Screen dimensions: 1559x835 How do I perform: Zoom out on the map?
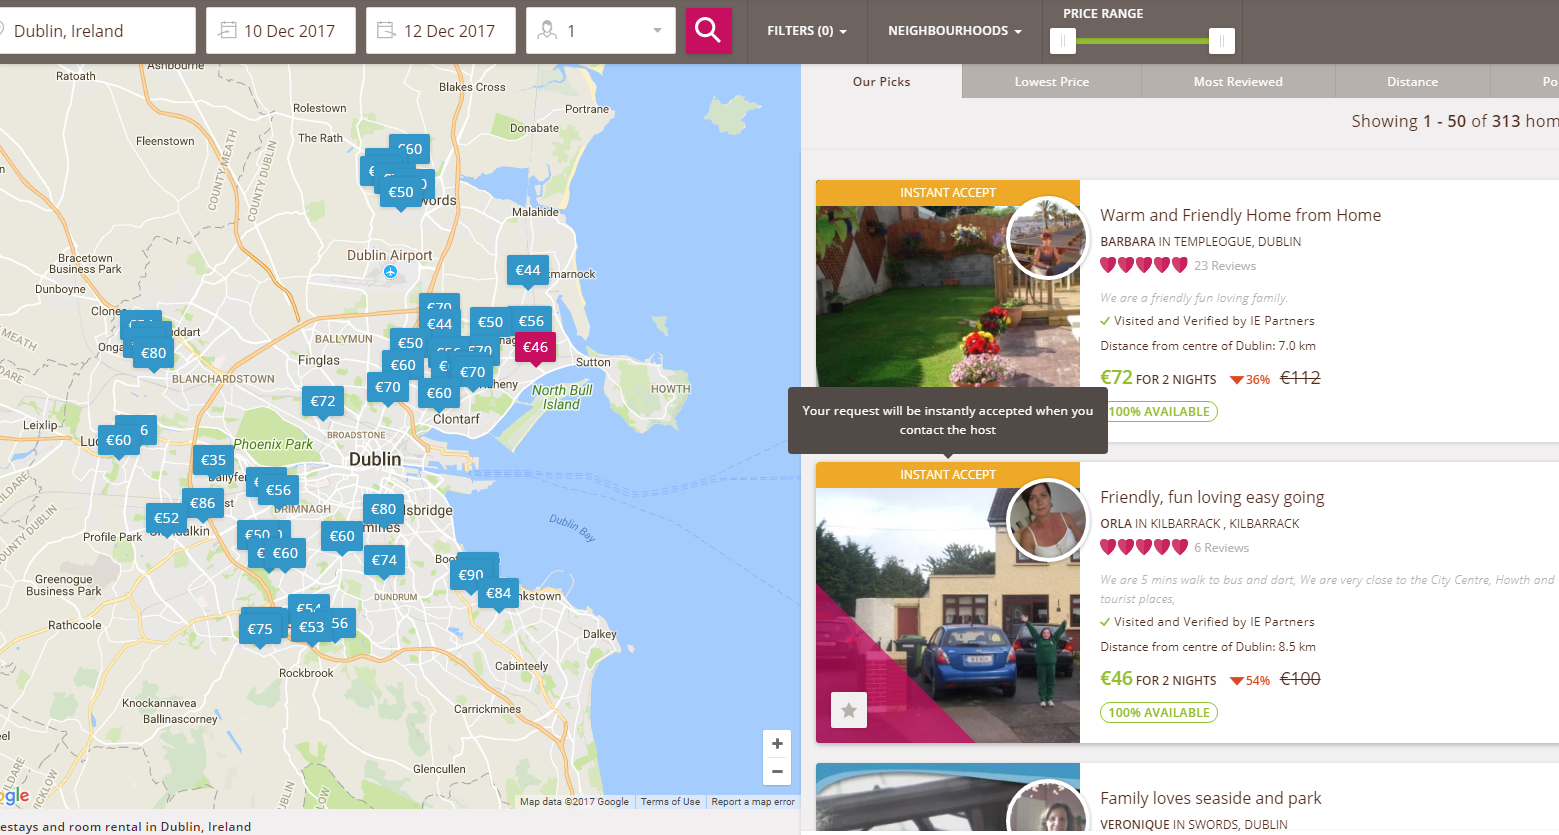click(x=777, y=771)
